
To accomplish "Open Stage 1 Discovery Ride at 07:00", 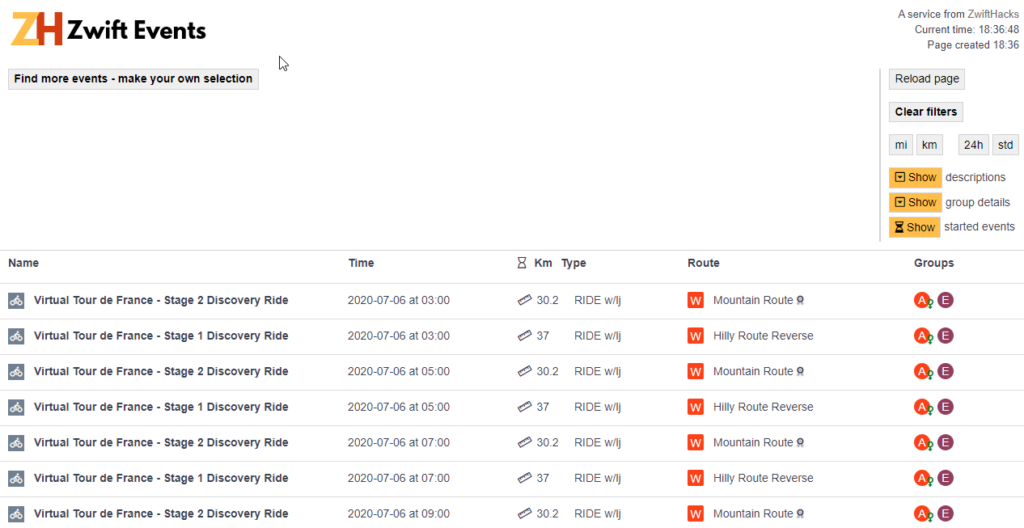I will [x=161, y=478].
